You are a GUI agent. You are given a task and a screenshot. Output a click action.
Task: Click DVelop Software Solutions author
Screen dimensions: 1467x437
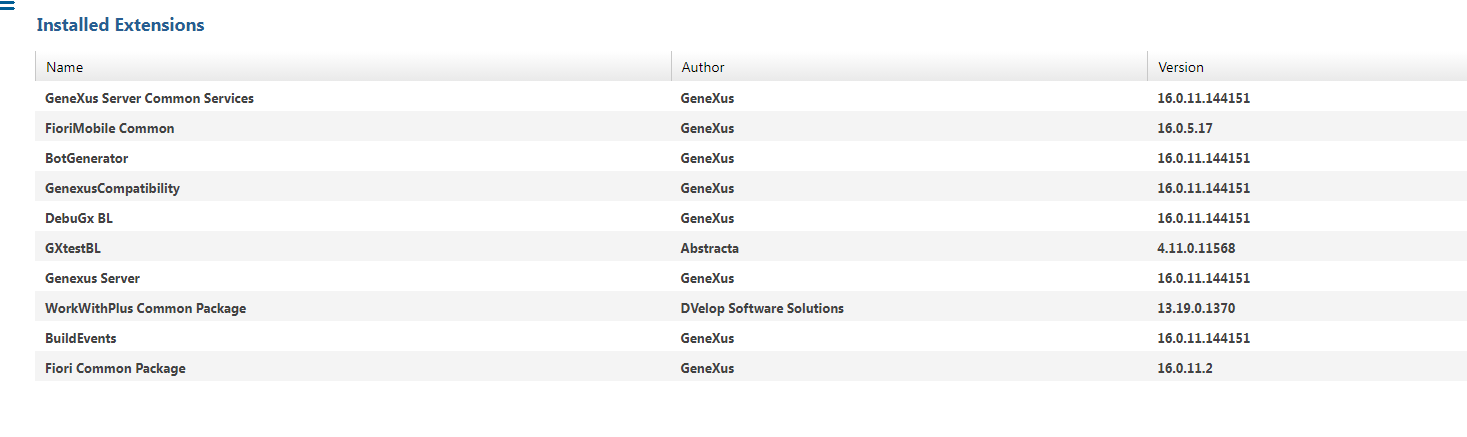(x=762, y=308)
